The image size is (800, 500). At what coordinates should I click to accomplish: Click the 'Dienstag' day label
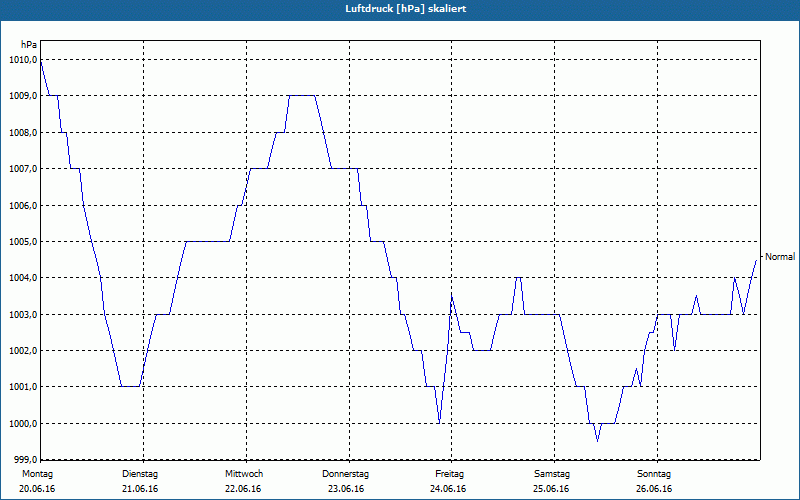pos(140,474)
